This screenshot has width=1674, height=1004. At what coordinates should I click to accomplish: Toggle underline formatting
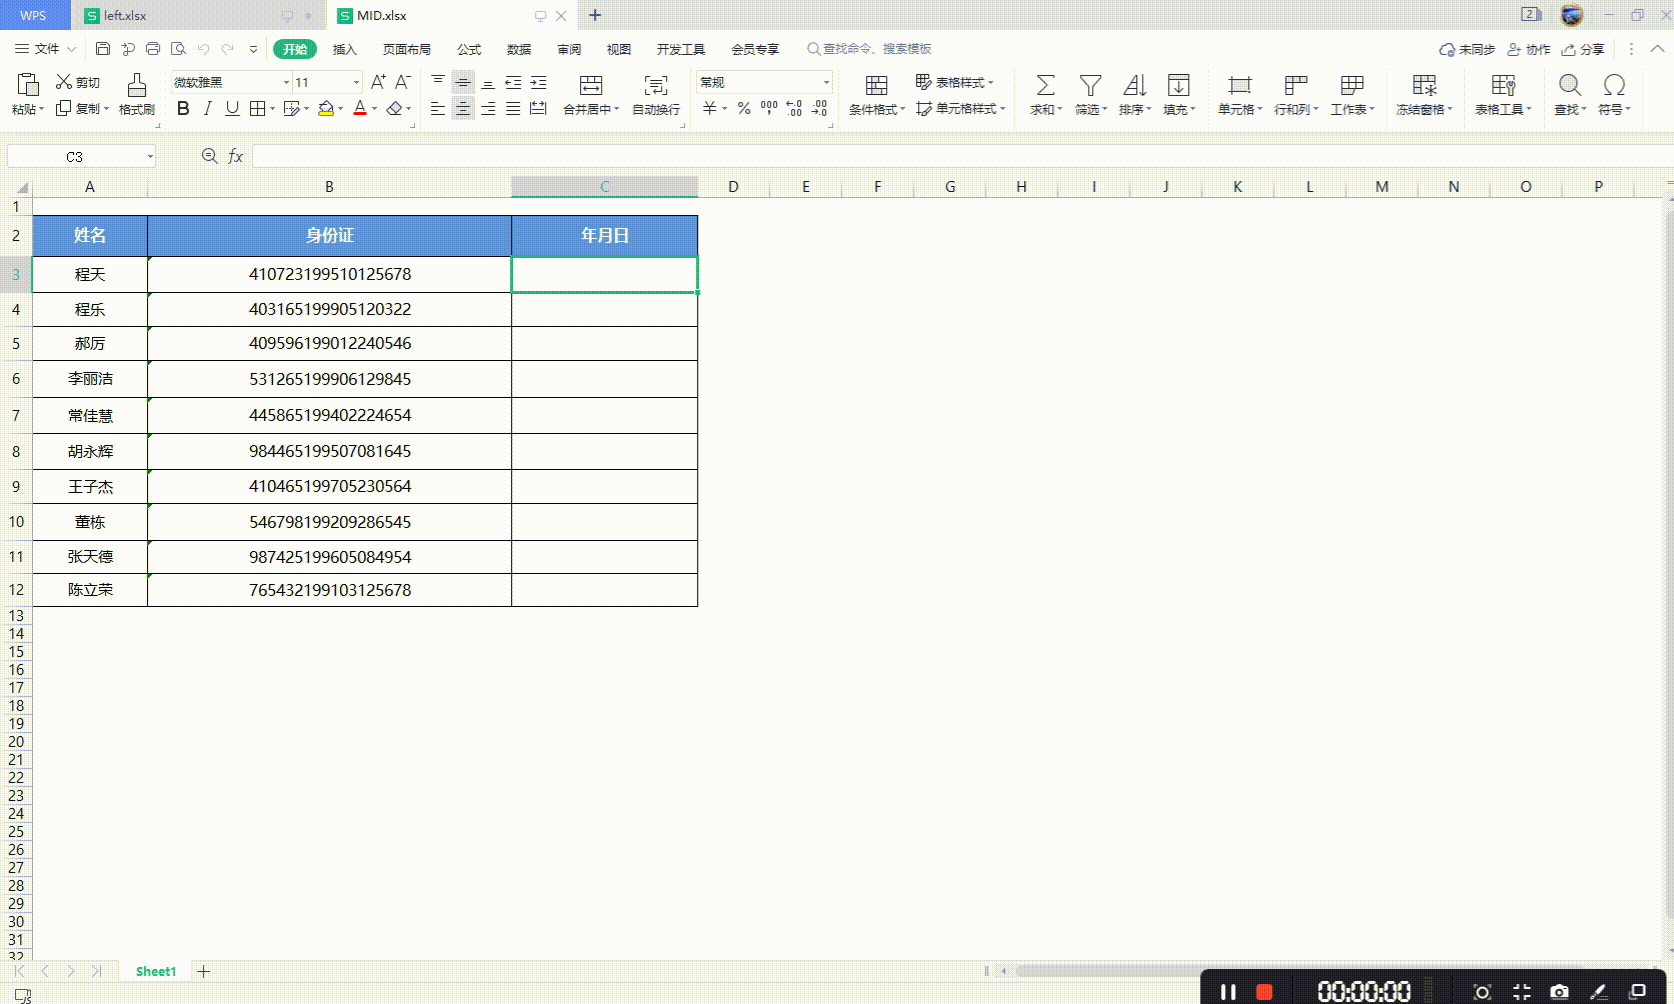click(x=232, y=109)
